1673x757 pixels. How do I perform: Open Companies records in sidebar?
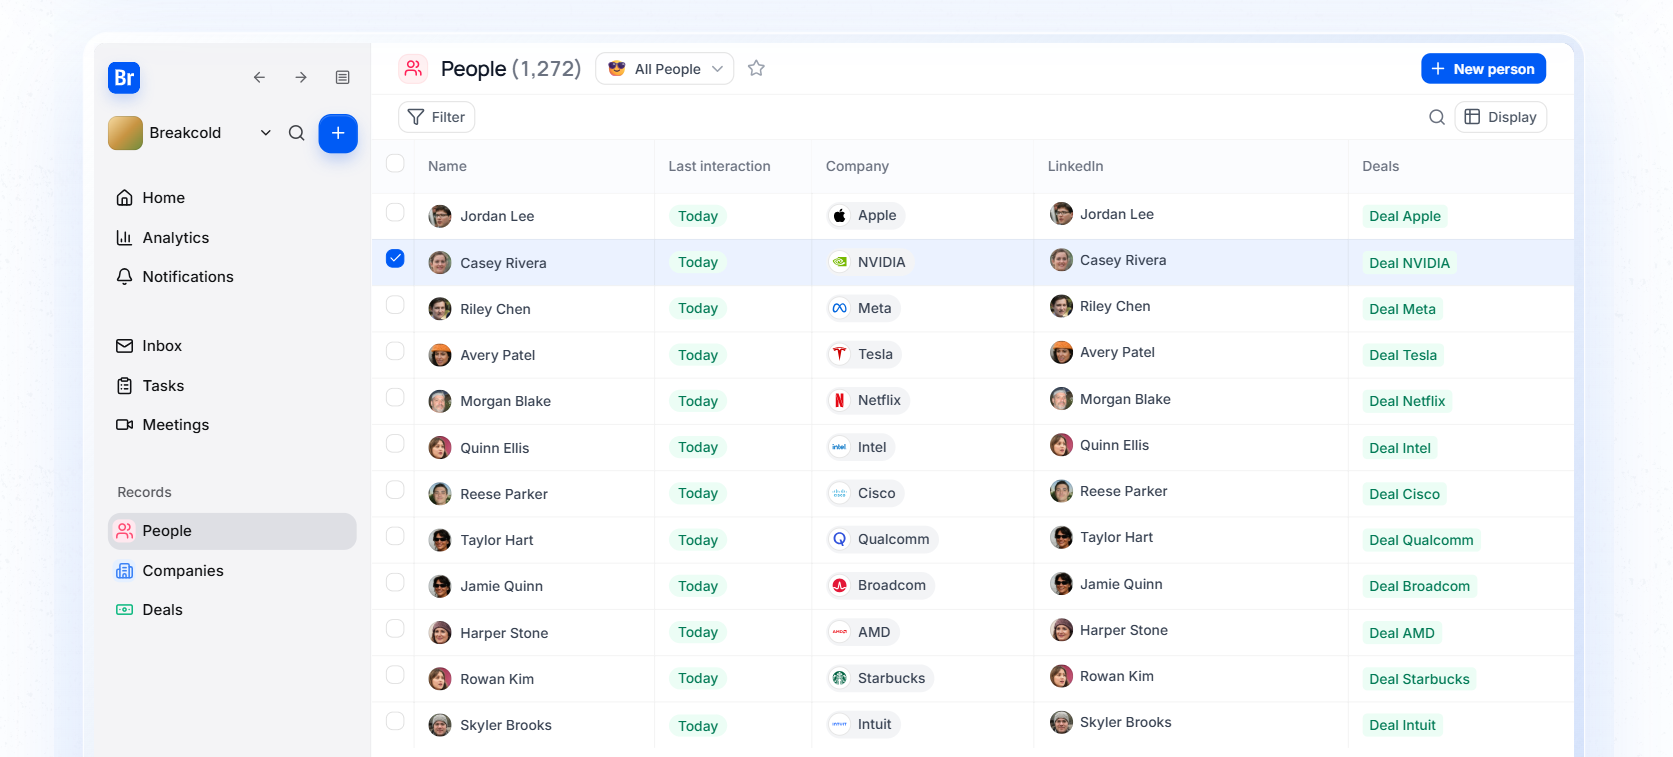[232, 571]
